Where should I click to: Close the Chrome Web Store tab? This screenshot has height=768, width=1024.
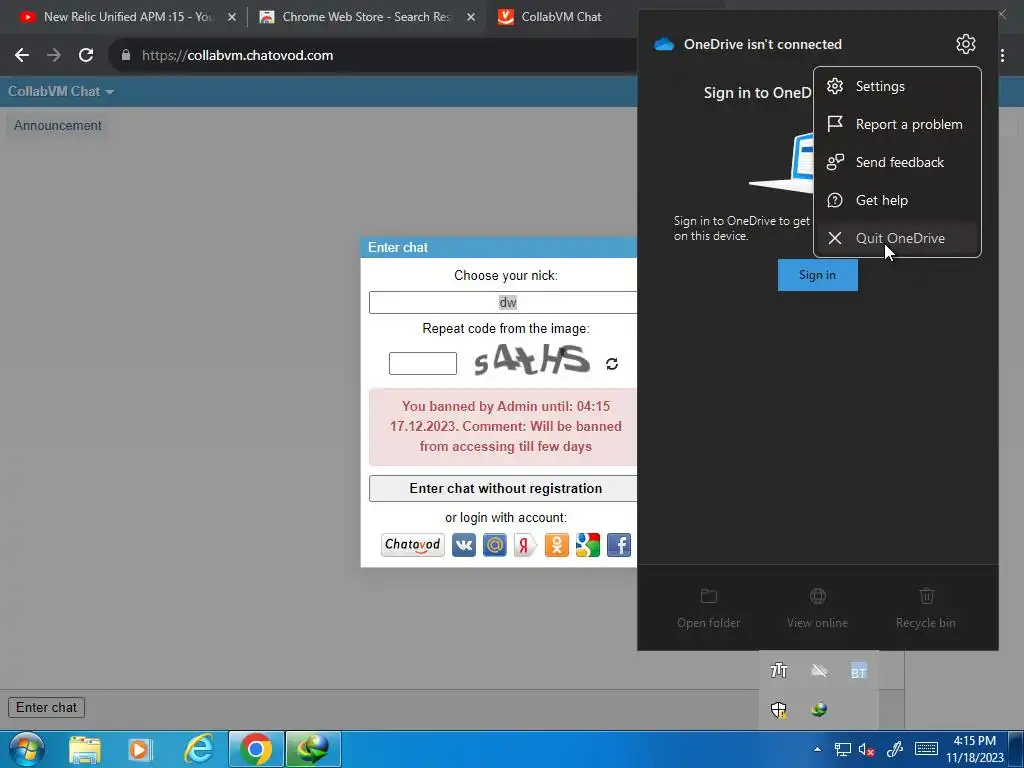(x=471, y=17)
